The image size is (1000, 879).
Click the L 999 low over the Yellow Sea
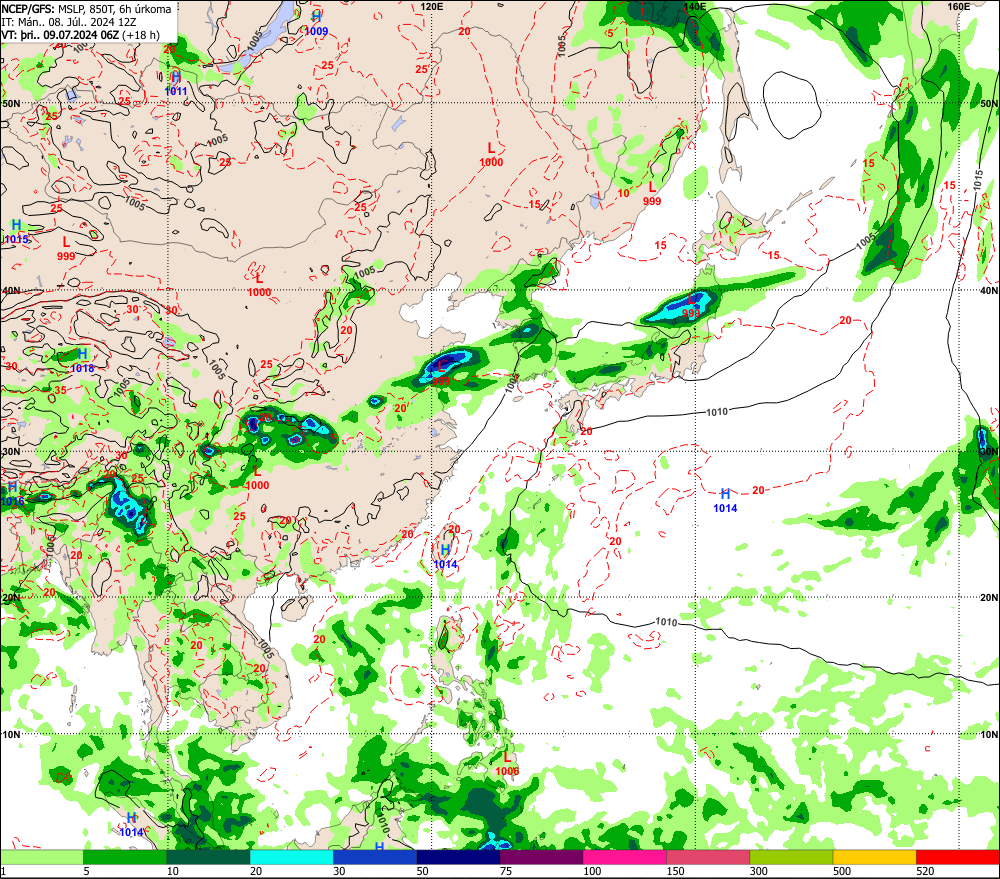pos(441,374)
